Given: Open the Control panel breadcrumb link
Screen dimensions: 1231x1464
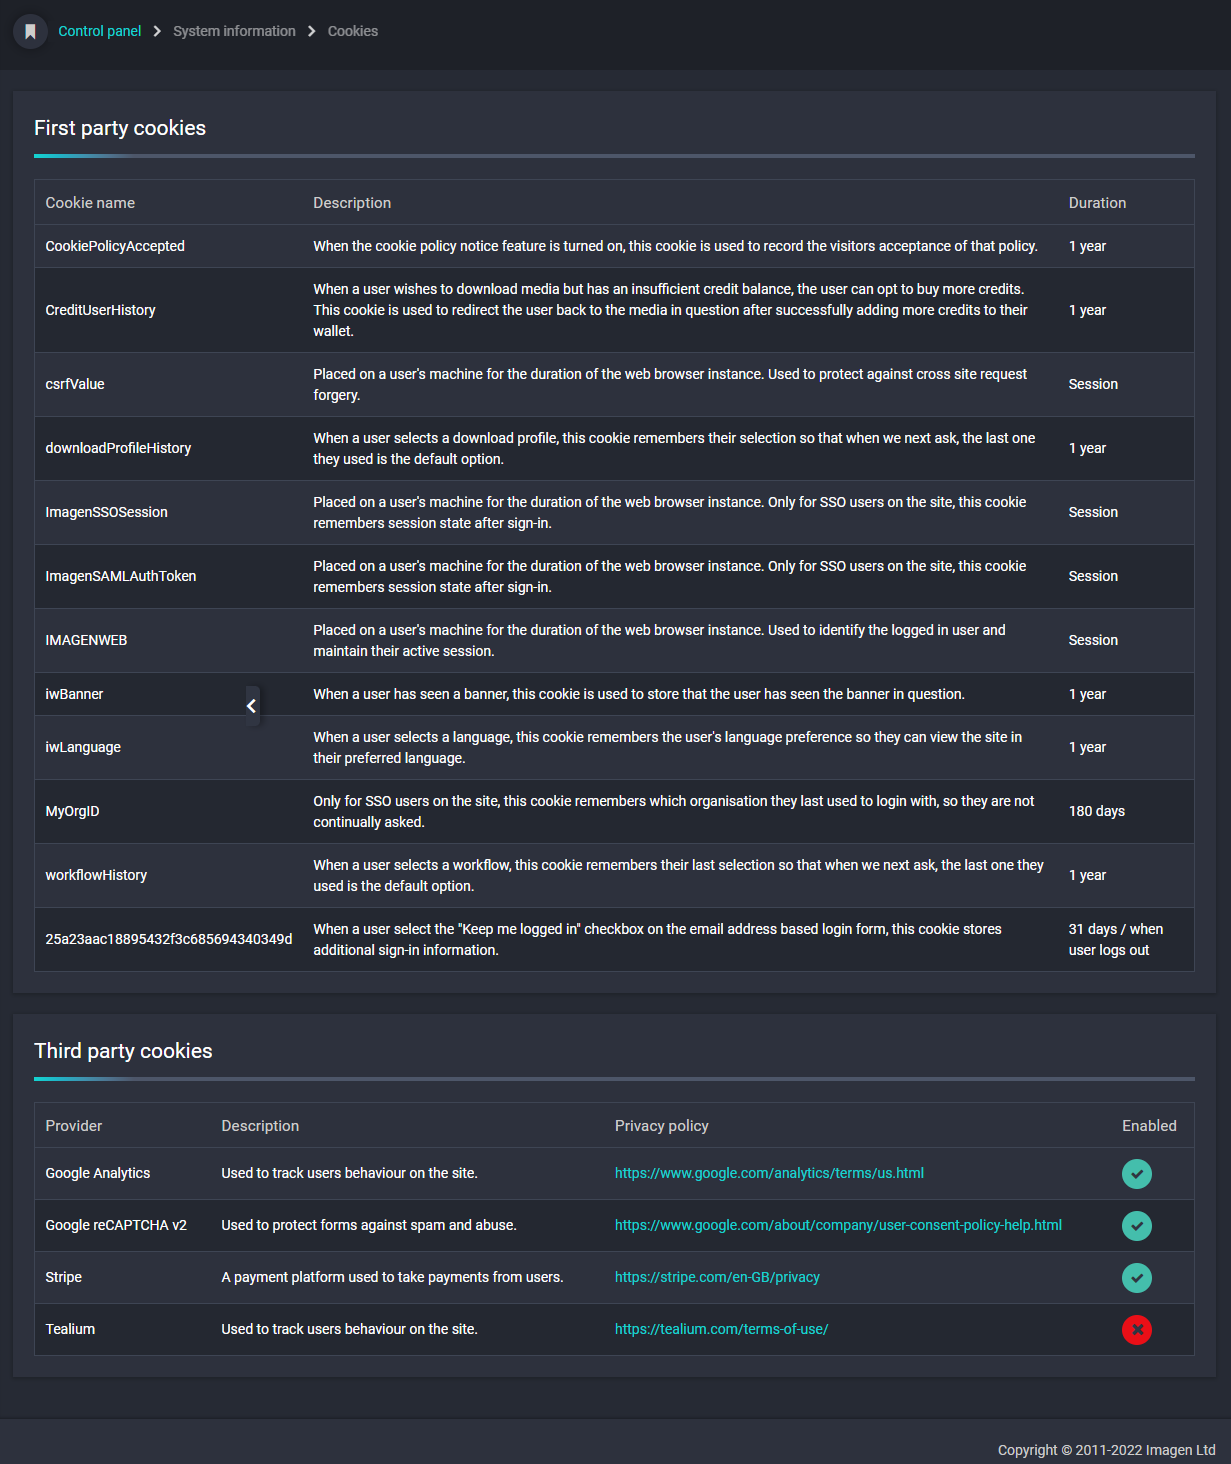Looking at the screenshot, I should [100, 31].
